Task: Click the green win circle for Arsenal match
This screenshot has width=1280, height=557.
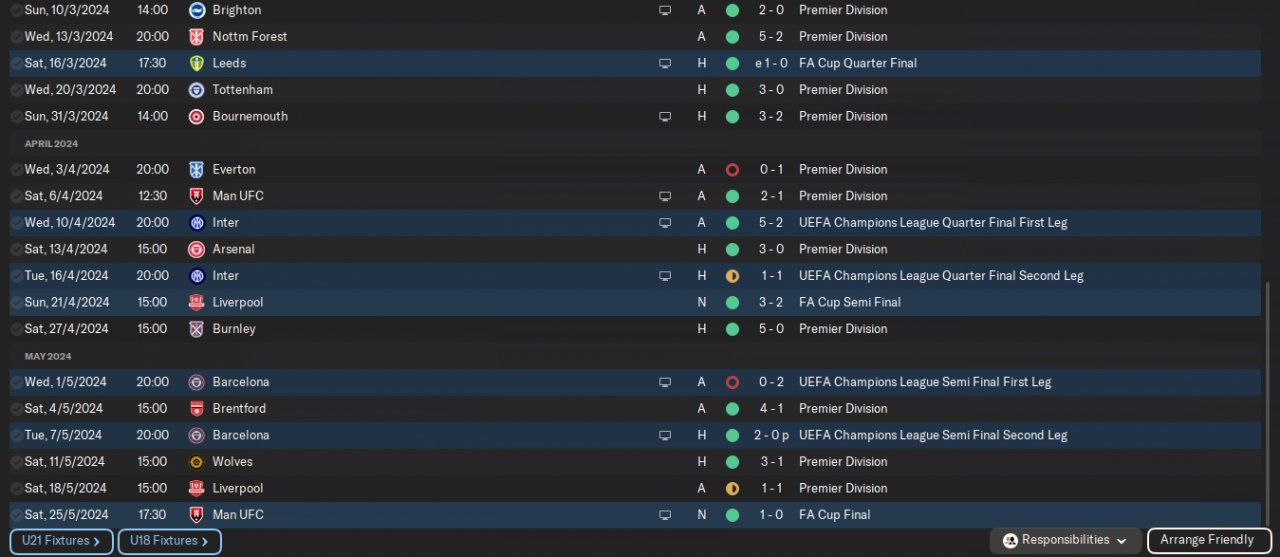Action: click(x=732, y=249)
